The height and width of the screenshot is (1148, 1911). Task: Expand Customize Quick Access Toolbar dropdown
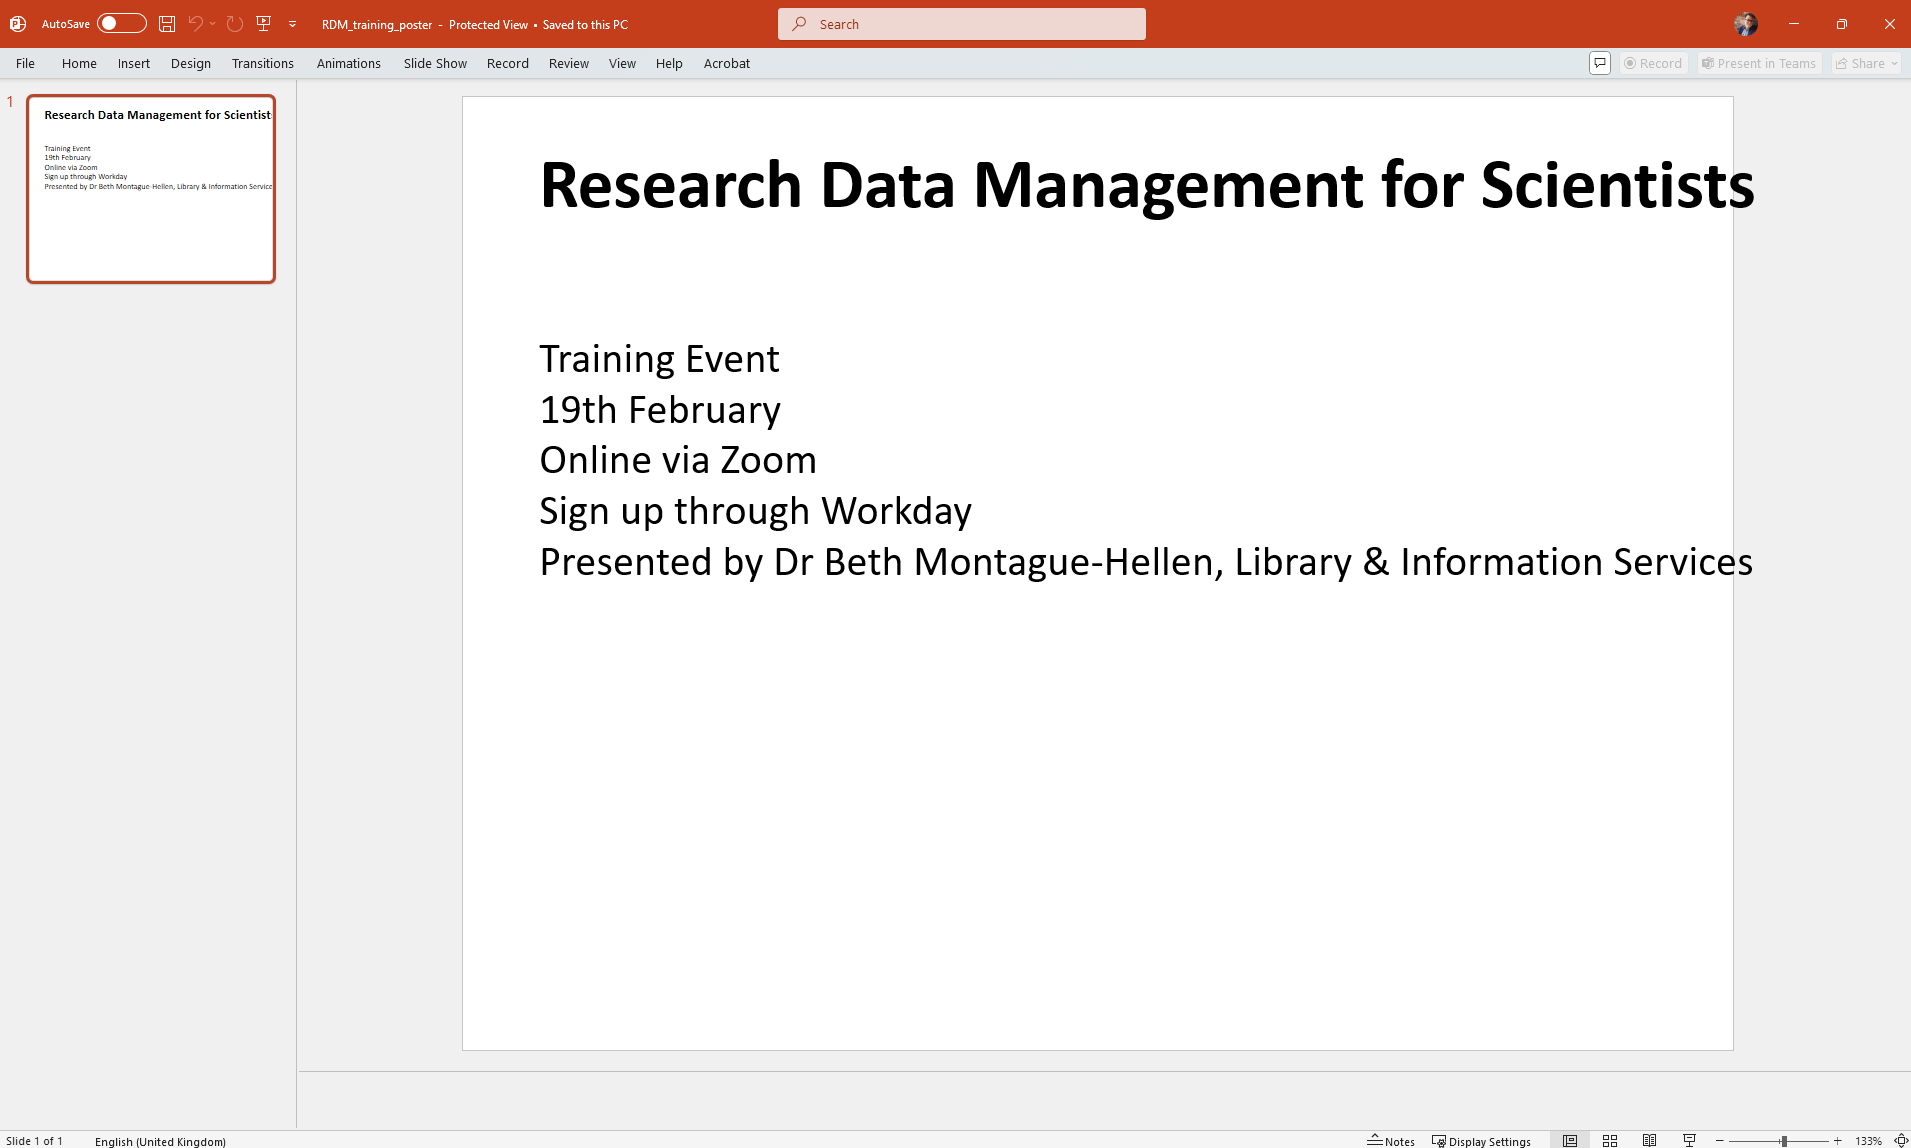(x=293, y=24)
